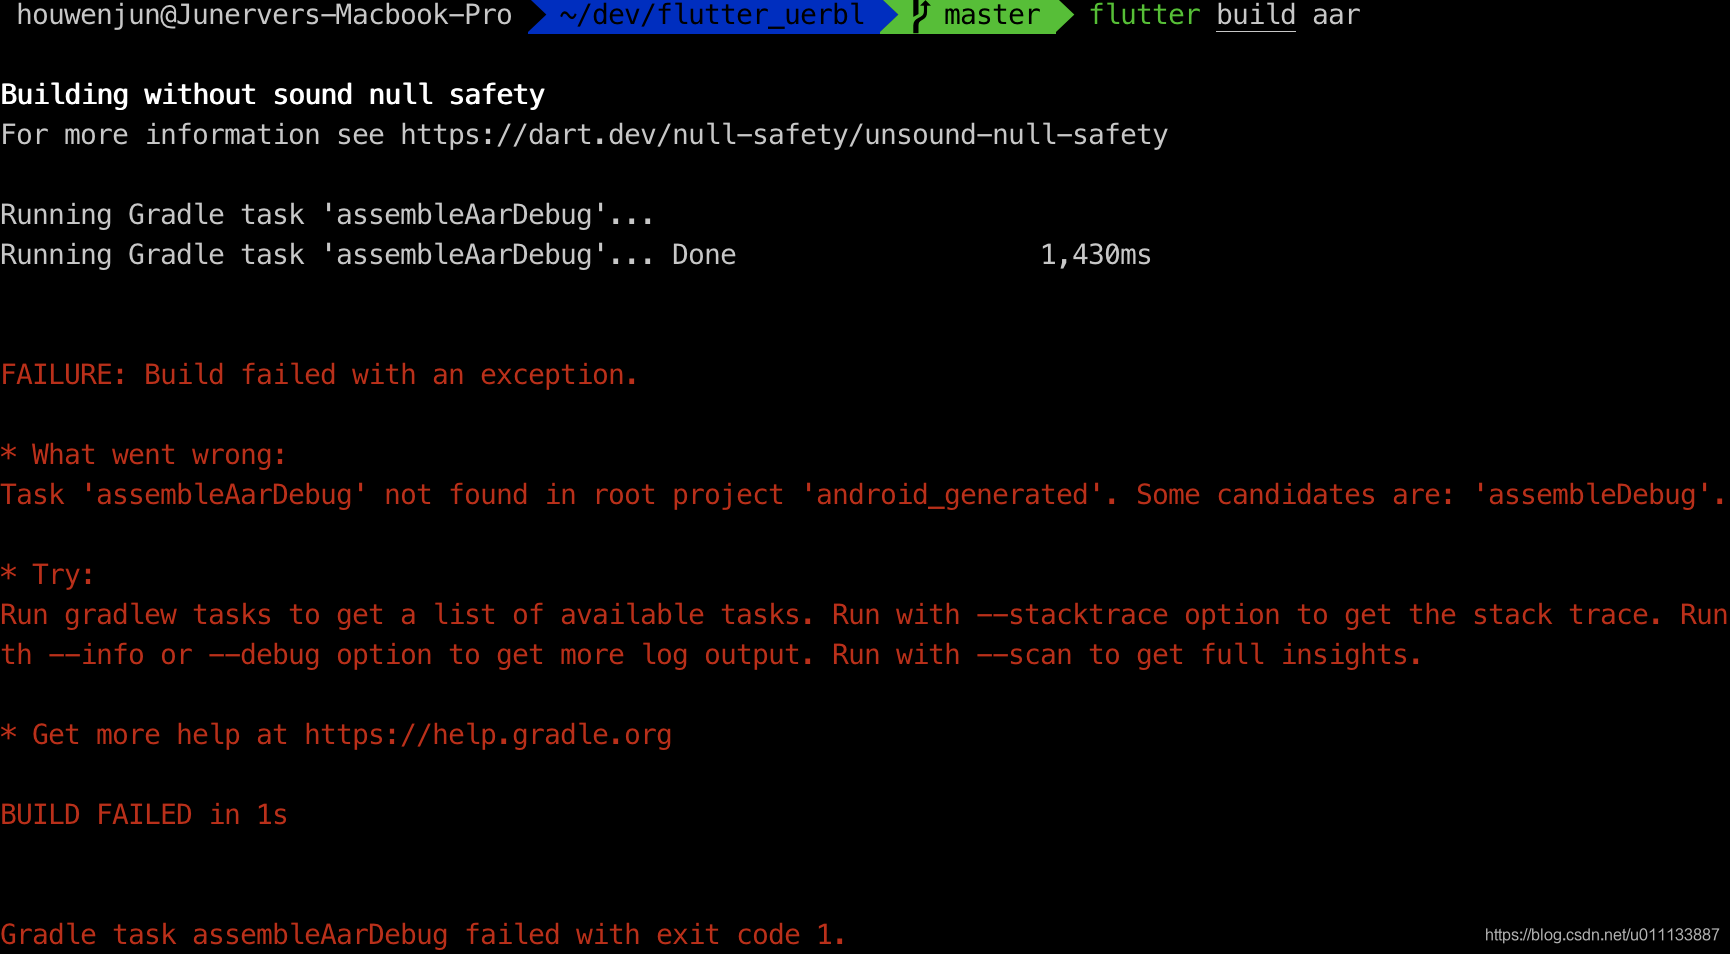The width and height of the screenshot is (1730, 954).
Task: Click the username houwenjun@Junervers-Macbook-Pro
Action: (x=264, y=15)
